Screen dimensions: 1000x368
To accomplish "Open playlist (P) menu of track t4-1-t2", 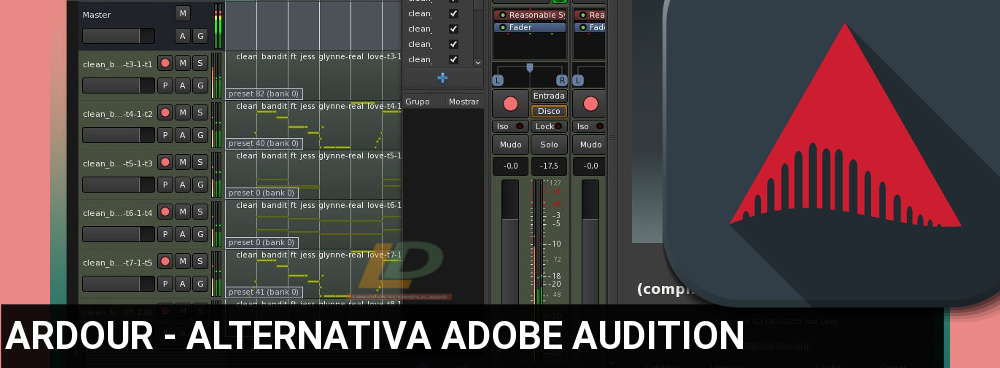I will pos(165,135).
